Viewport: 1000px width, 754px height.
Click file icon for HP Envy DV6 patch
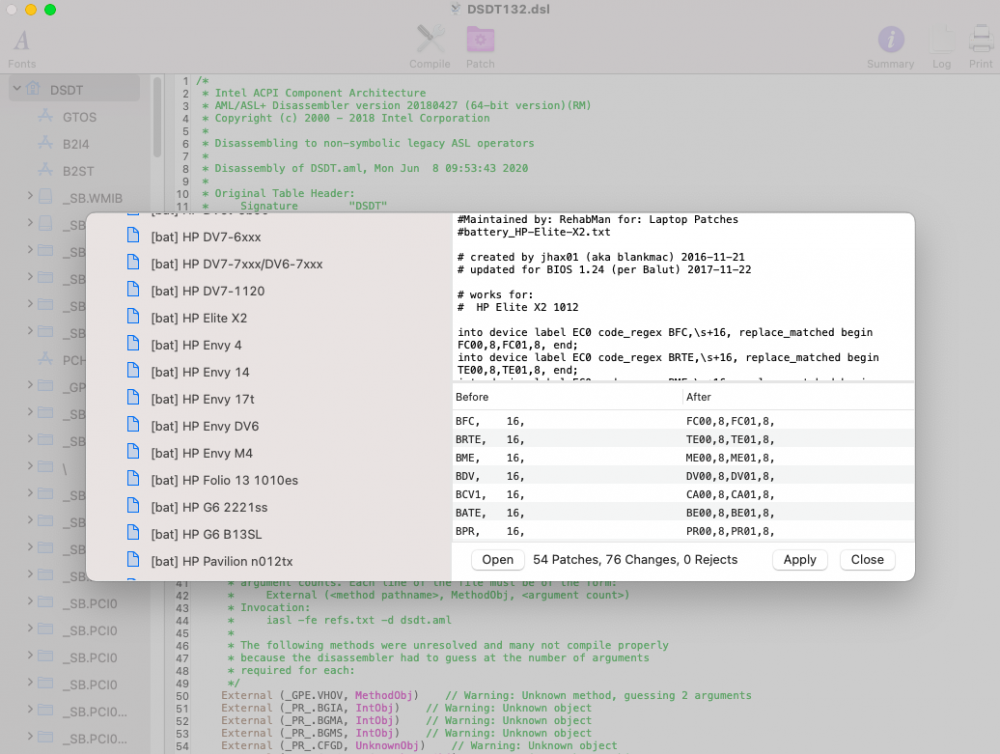click(x=133, y=425)
